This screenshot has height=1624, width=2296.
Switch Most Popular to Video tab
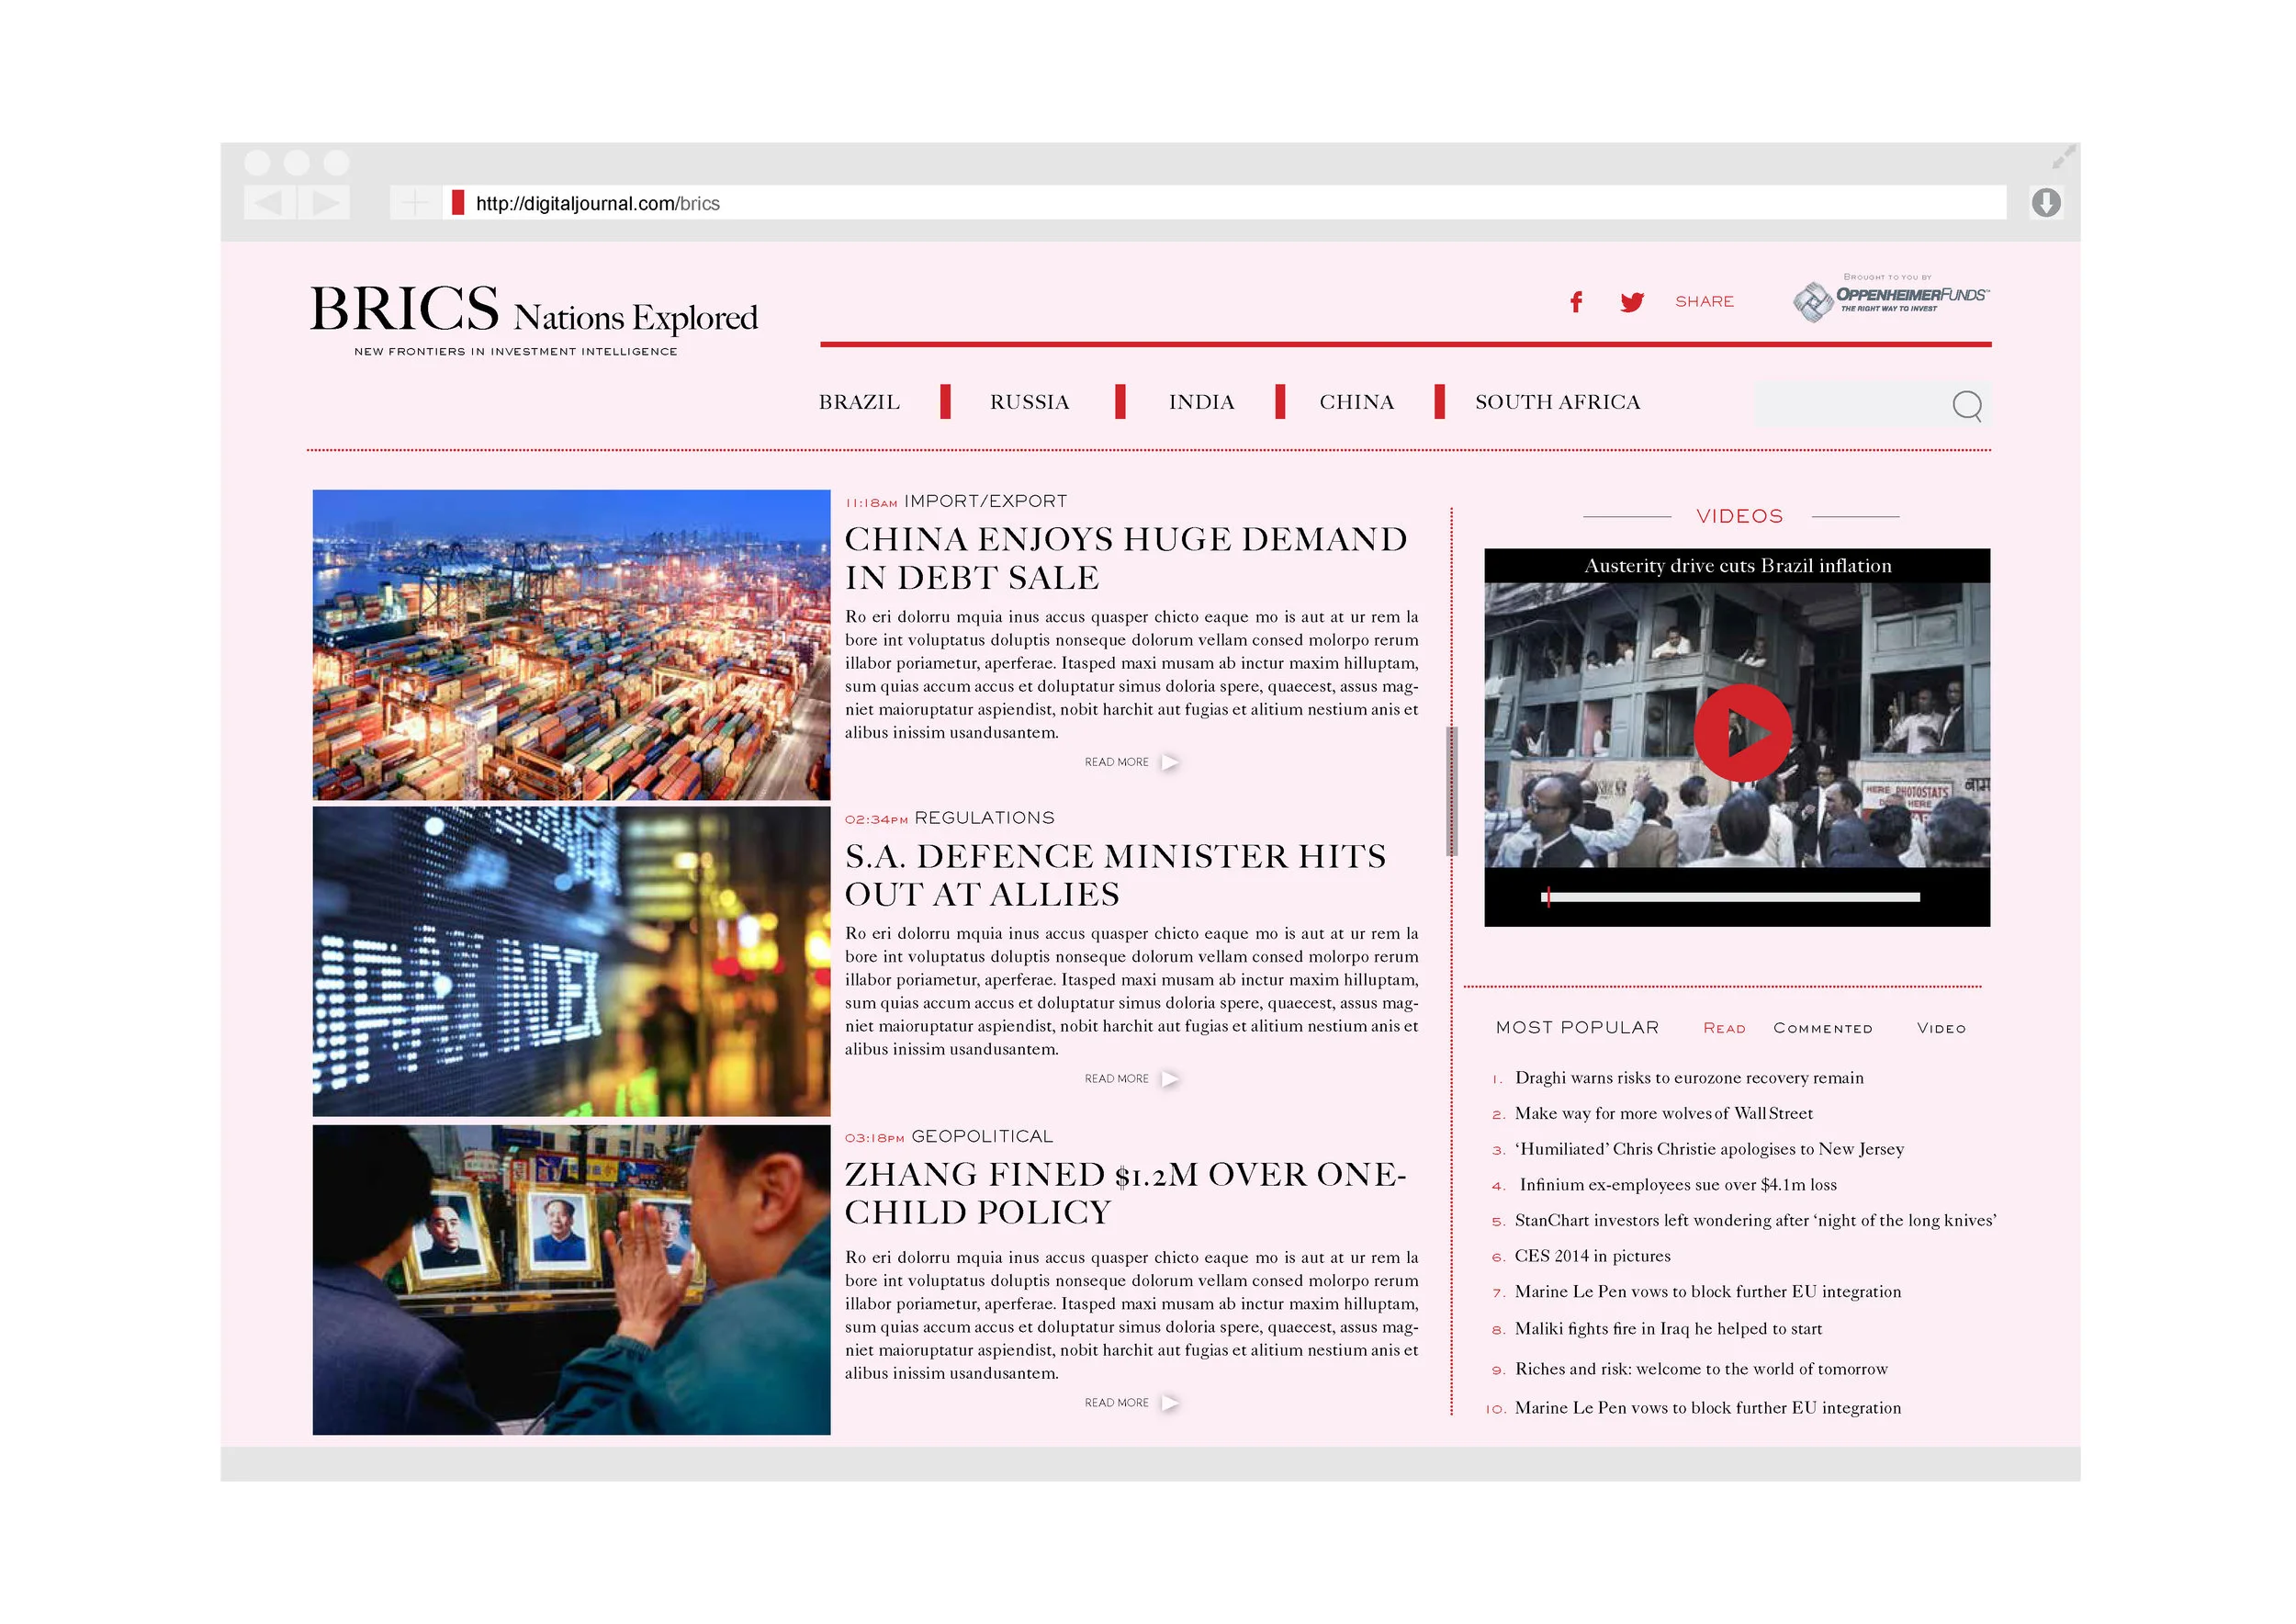coord(1941,1028)
